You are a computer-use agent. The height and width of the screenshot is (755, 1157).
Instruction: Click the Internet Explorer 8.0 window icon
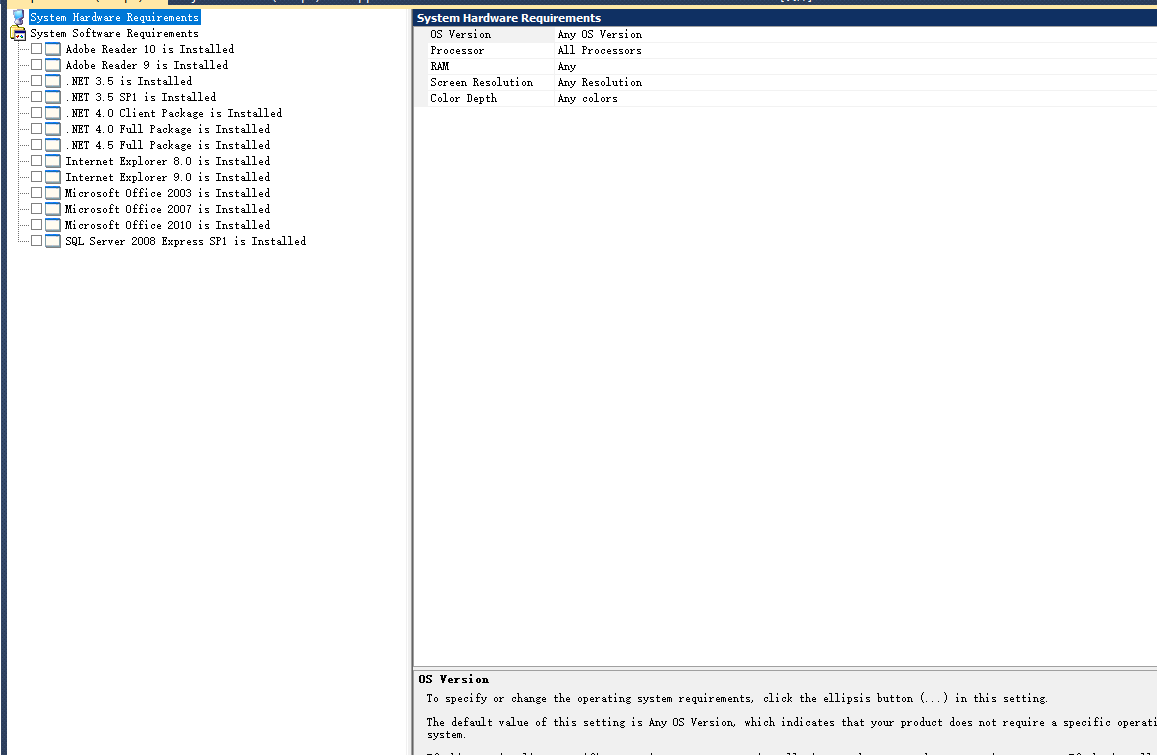[x=52, y=161]
